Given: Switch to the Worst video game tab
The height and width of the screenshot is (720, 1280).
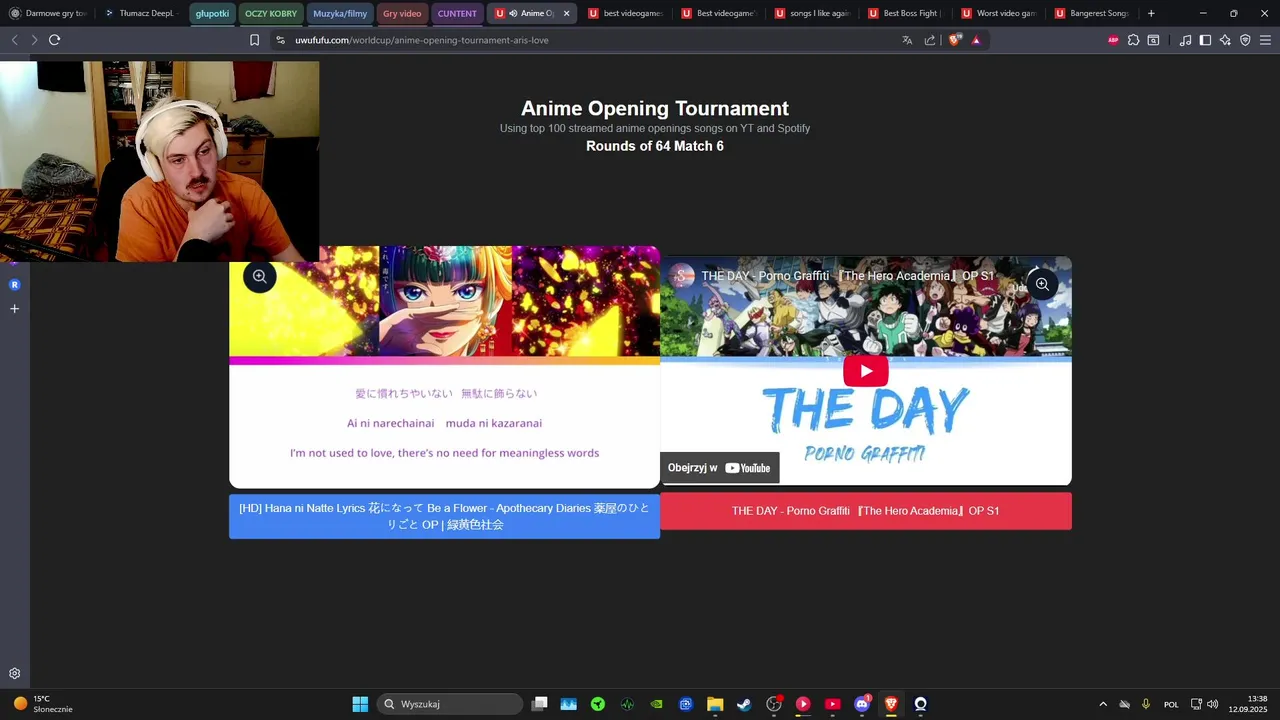Looking at the screenshot, I should 998,13.
